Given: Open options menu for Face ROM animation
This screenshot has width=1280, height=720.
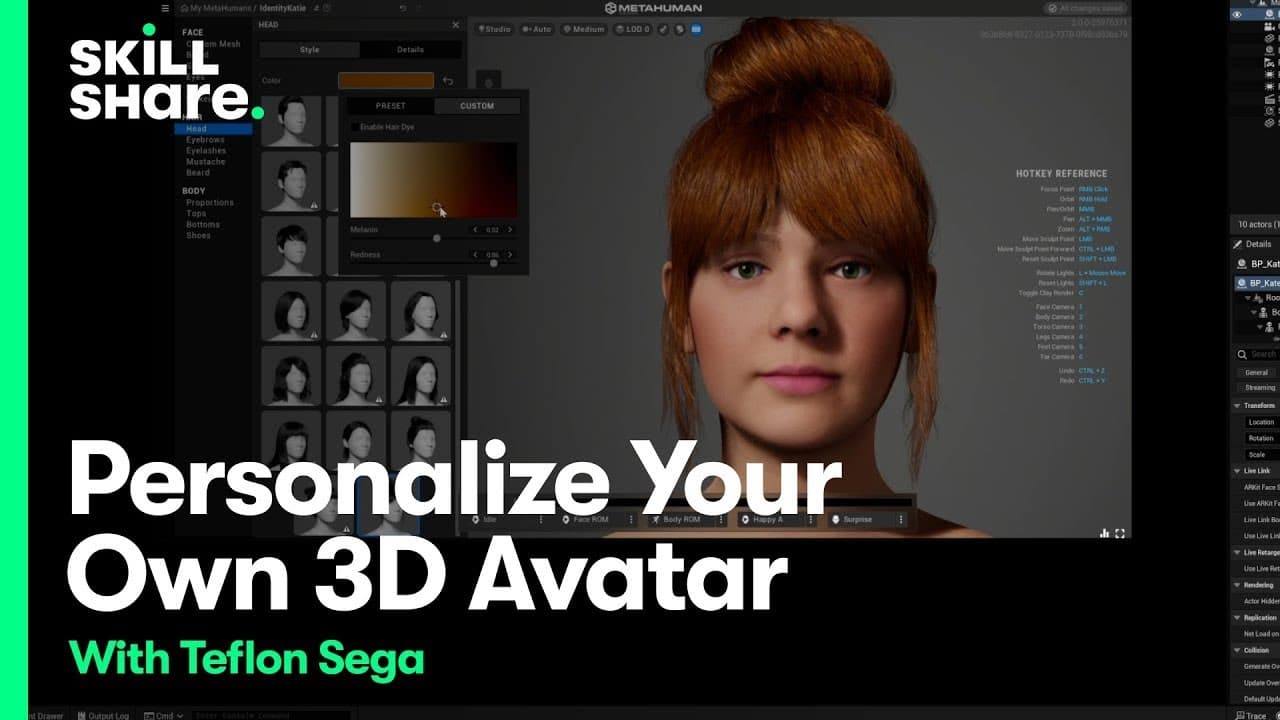Looking at the screenshot, I should click(x=631, y=520).
